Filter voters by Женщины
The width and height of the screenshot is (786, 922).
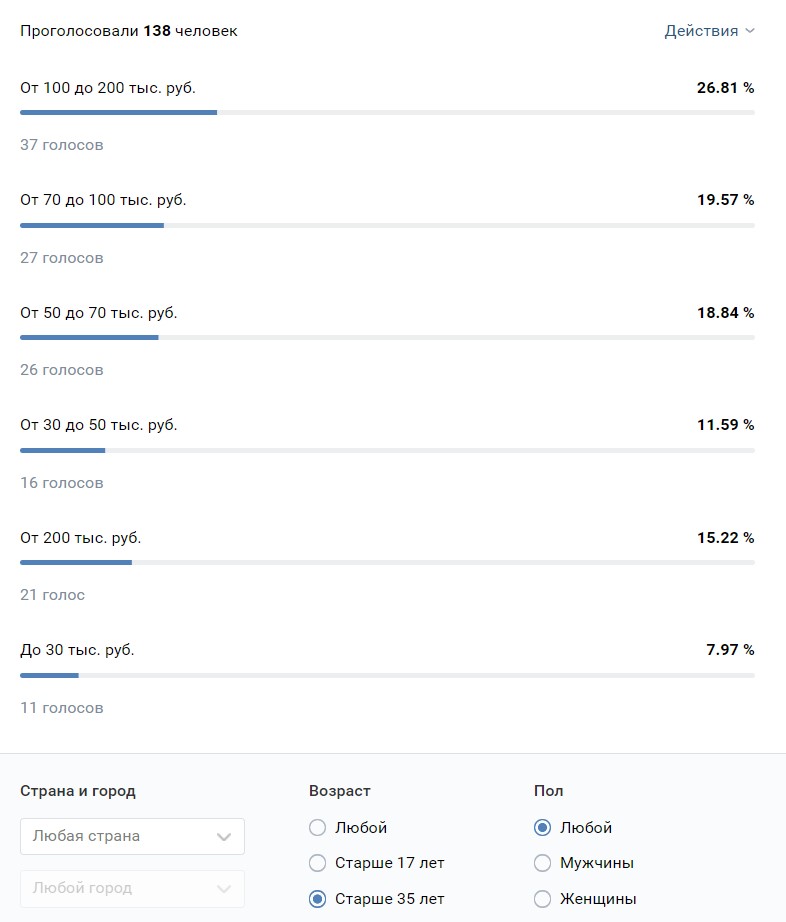pyautogui.click(x=543, y=899)
